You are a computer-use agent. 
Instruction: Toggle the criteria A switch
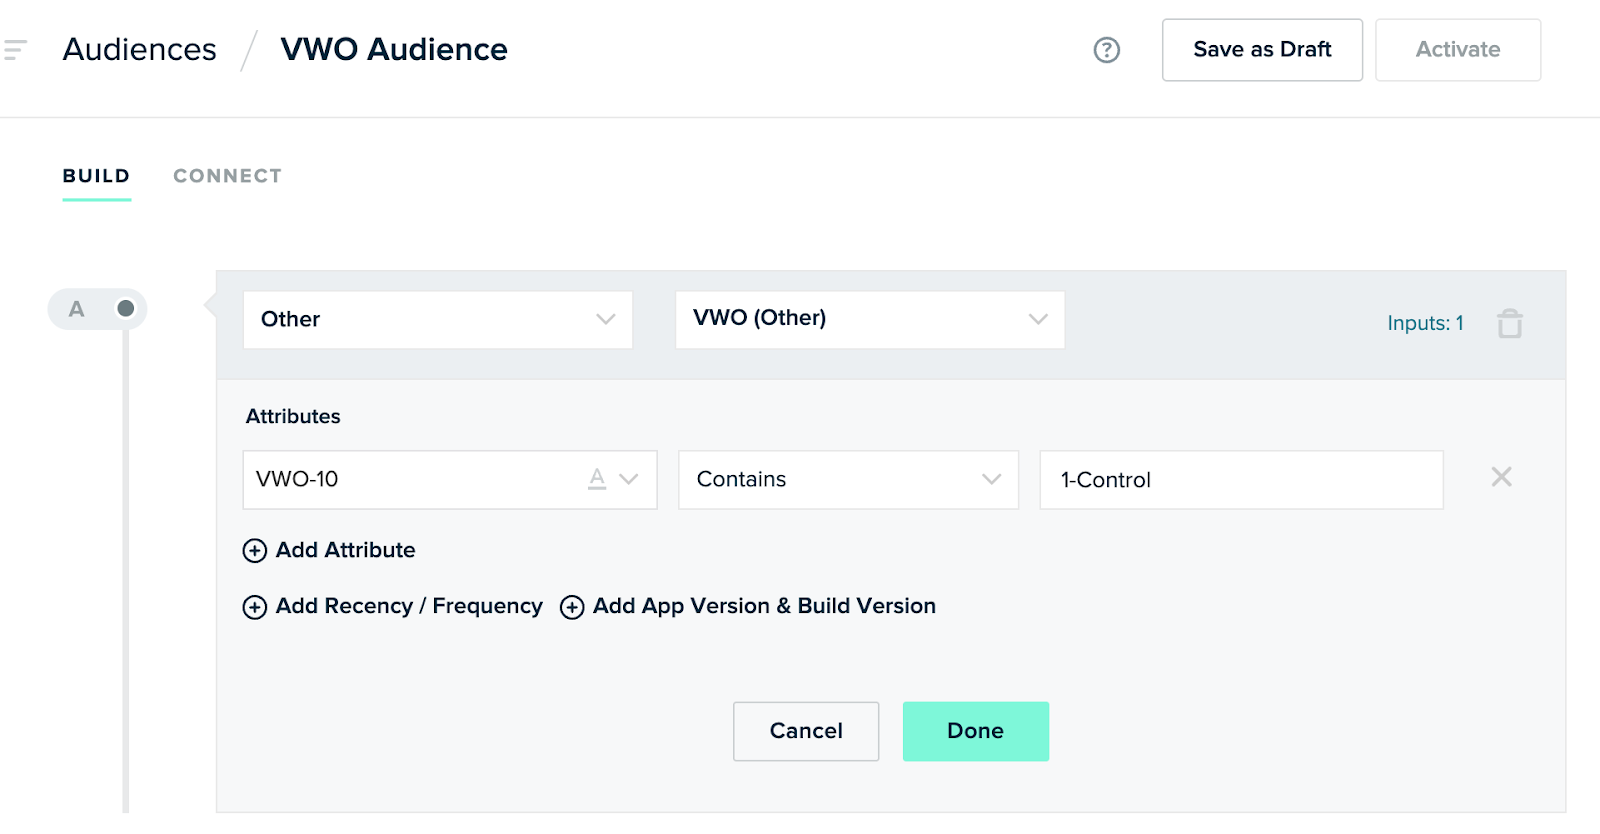coord(97,309)
